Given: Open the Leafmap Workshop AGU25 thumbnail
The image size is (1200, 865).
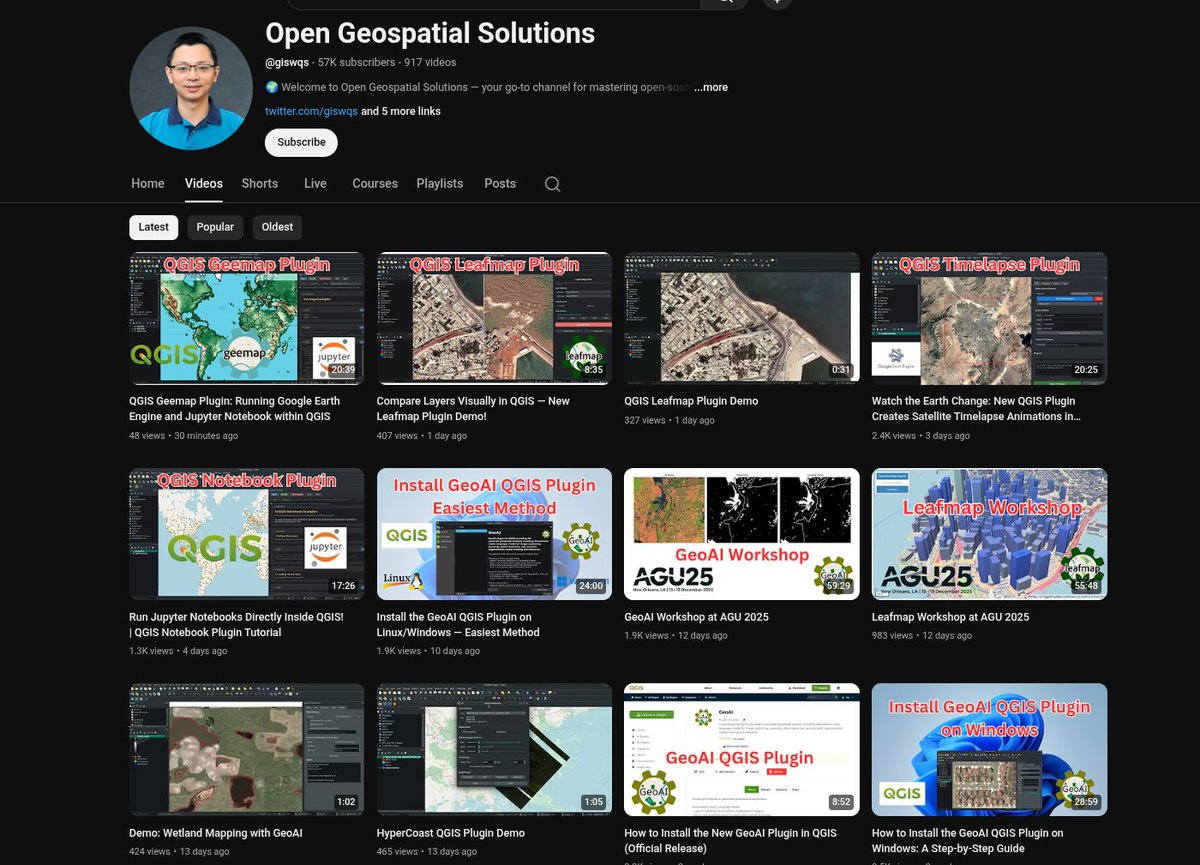Looking at the screenshot, I should point(989,534).
